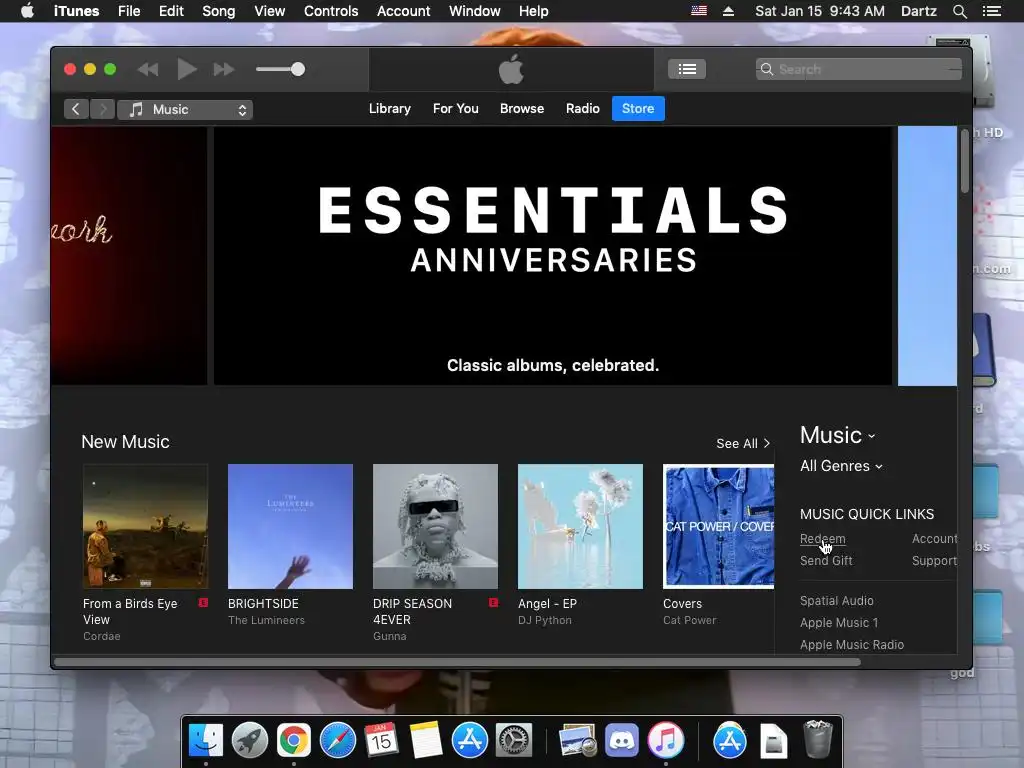Viewport: 1024px width, 768px height.
Task: Switch to the Library tab
Action: click(390, 109)
